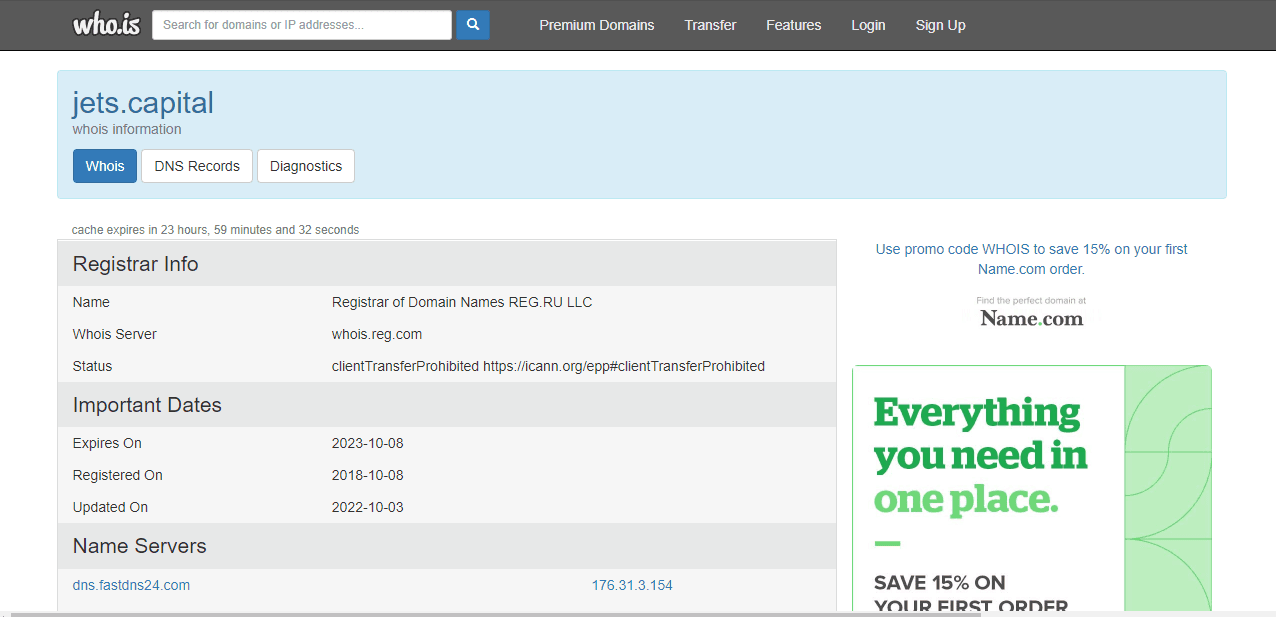Click the who.is logo

pos(106,25)
